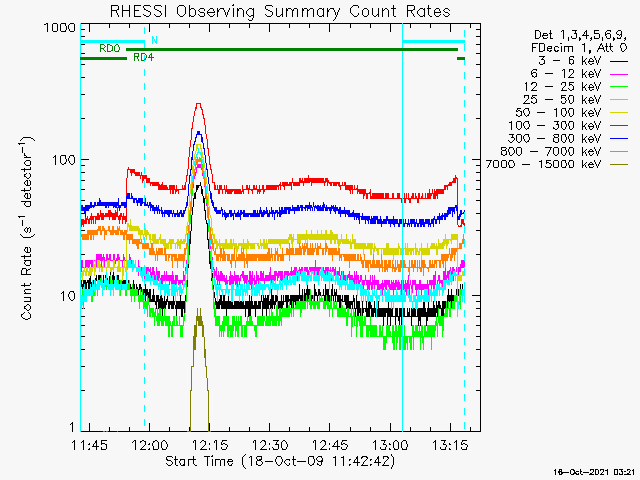Image resolution: width=640 pixels, height=480 pixels.
Task: Click the '50 - 100 keV' legend label
Action: (558, 113)
